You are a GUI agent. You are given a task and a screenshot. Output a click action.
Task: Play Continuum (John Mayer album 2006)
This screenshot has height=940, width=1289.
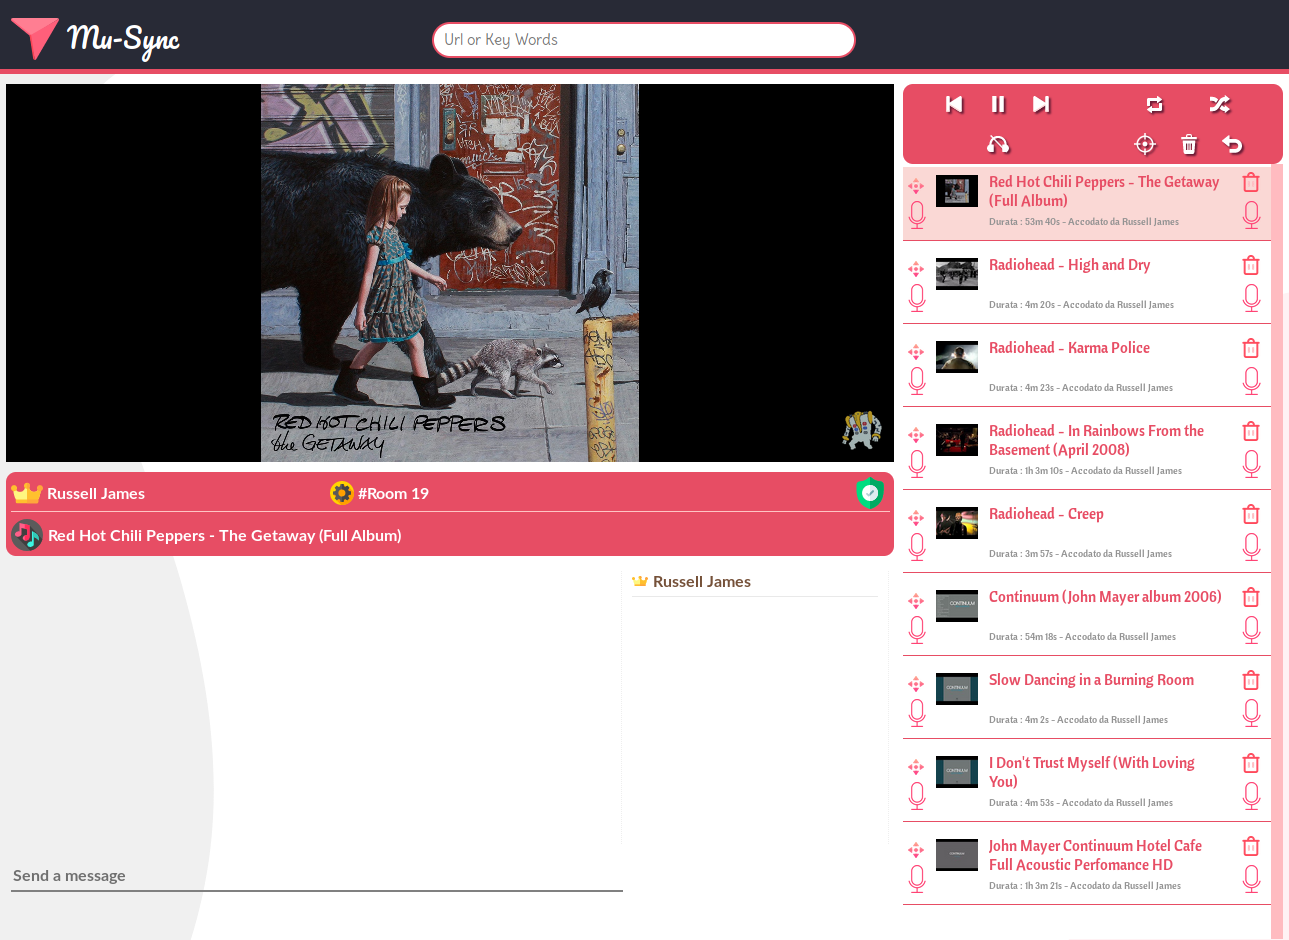click(x=1105, y=597)
